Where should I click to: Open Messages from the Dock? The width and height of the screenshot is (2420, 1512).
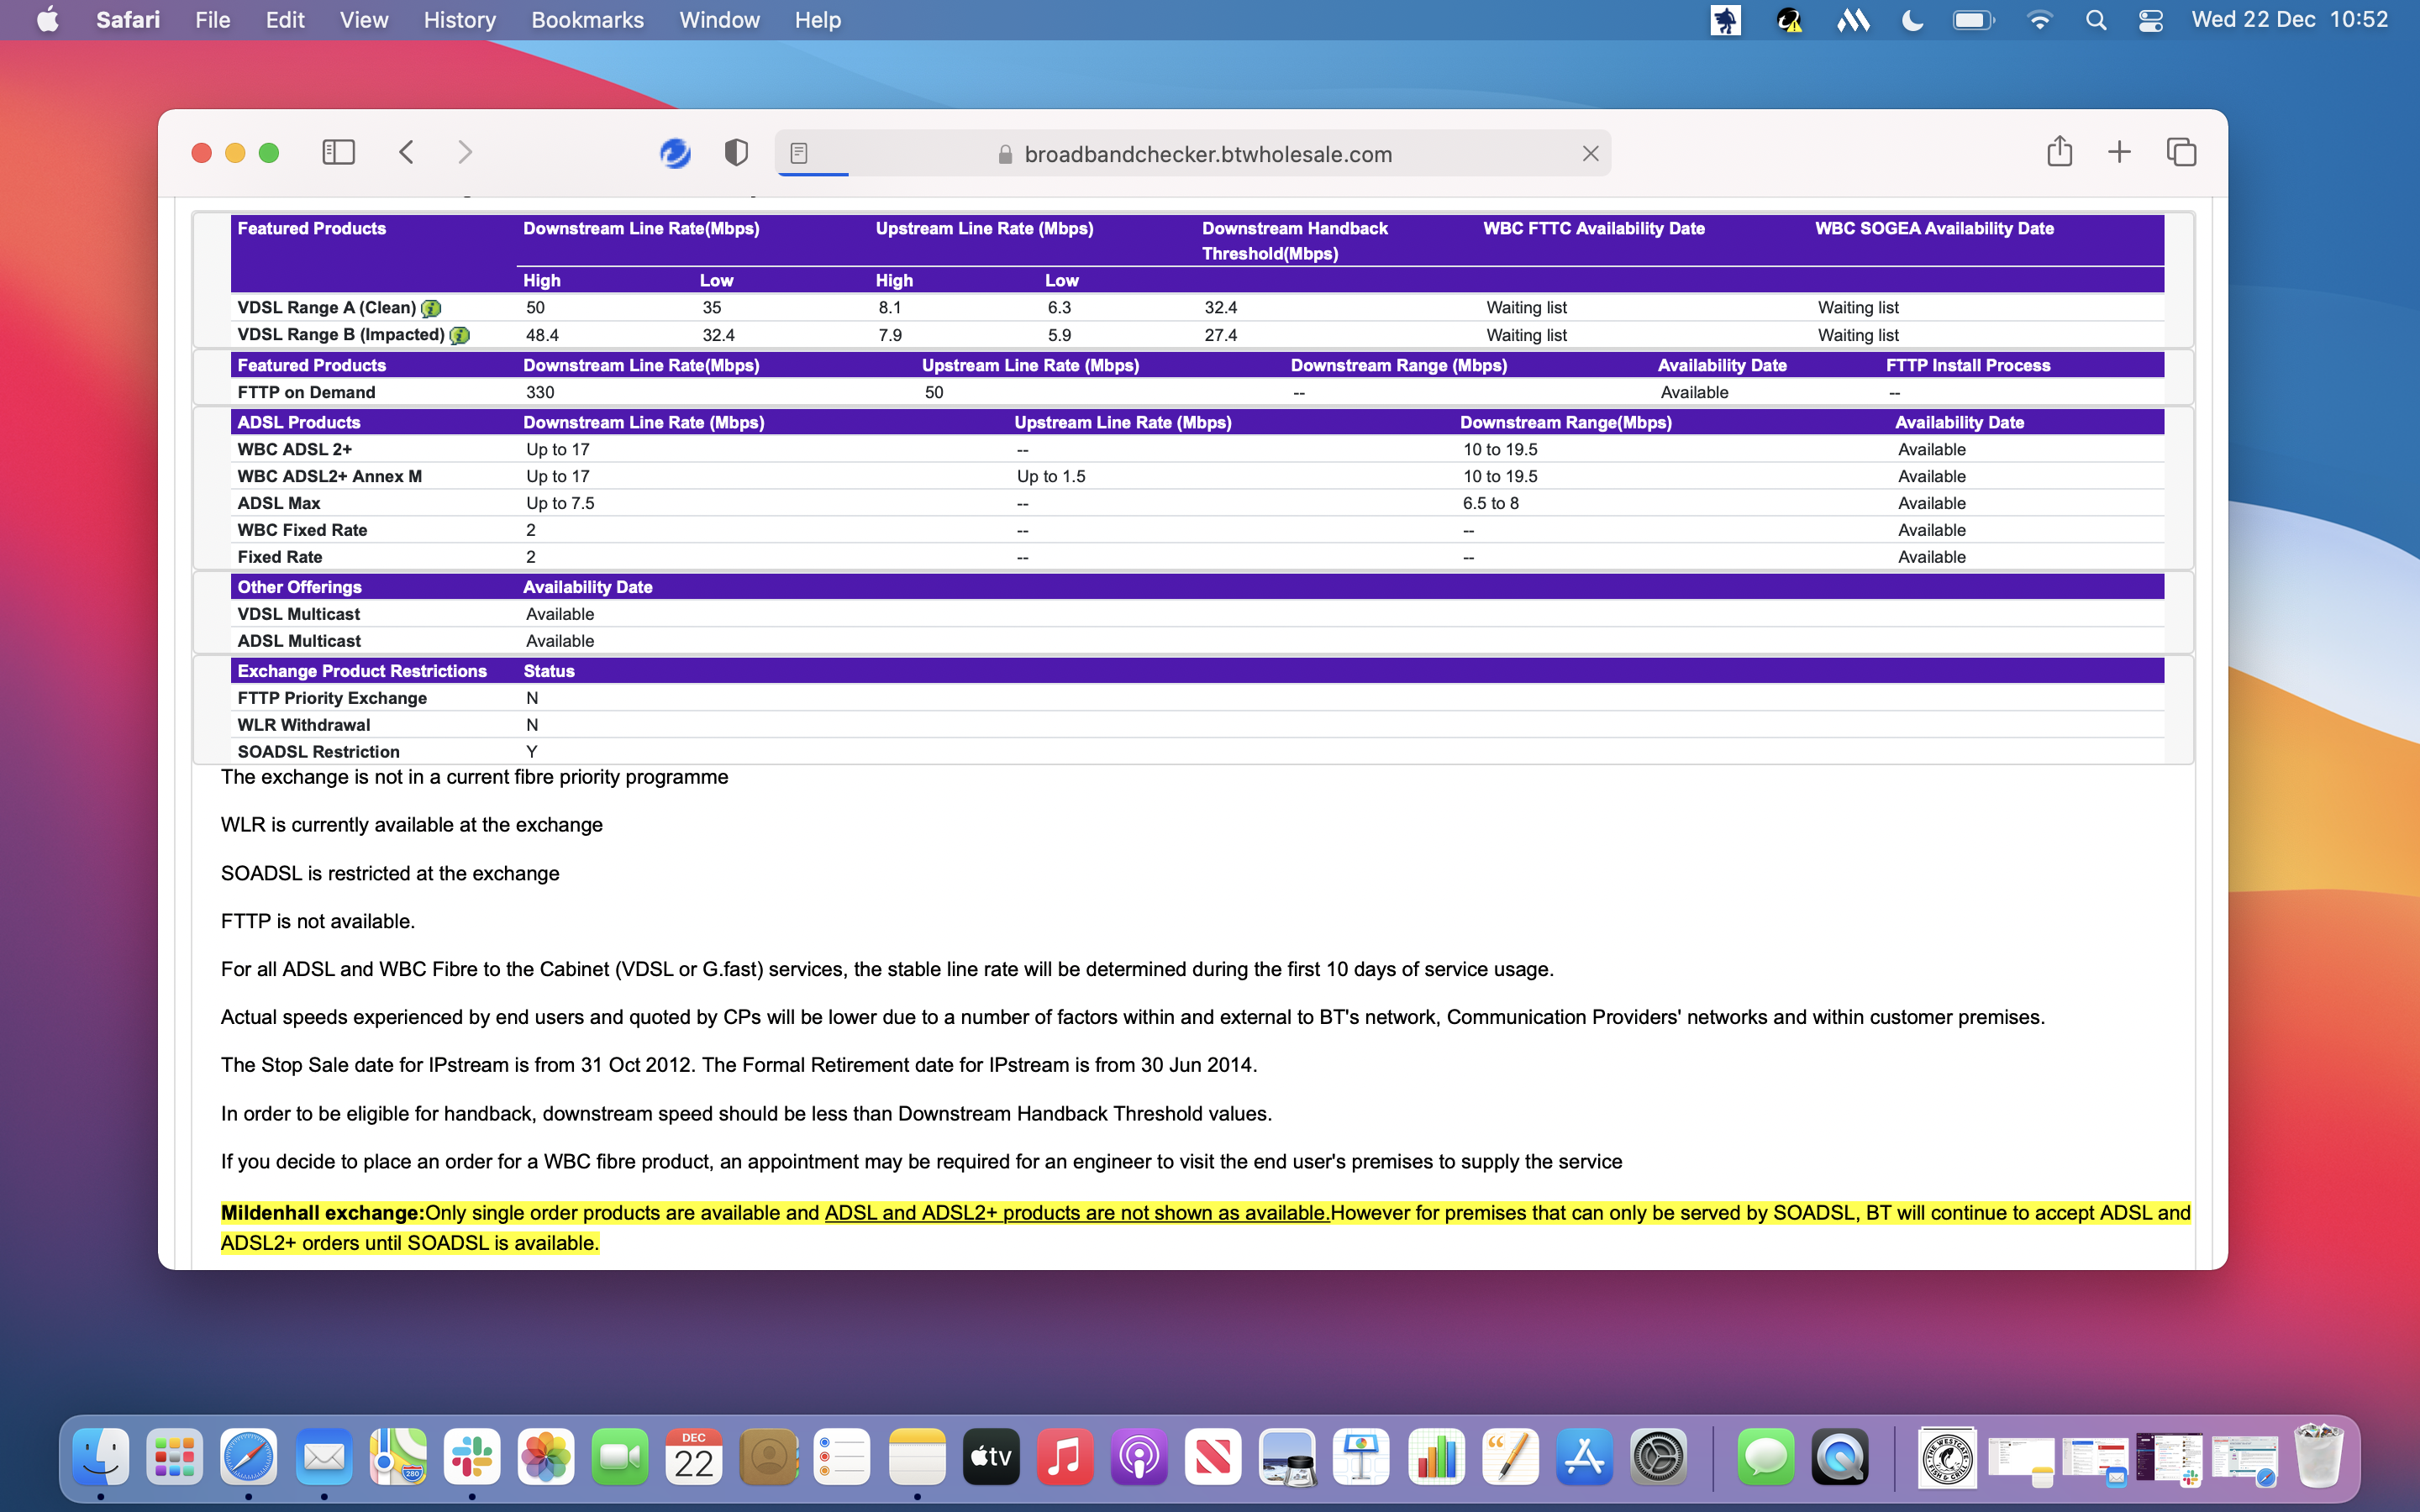[1766, 1456]
